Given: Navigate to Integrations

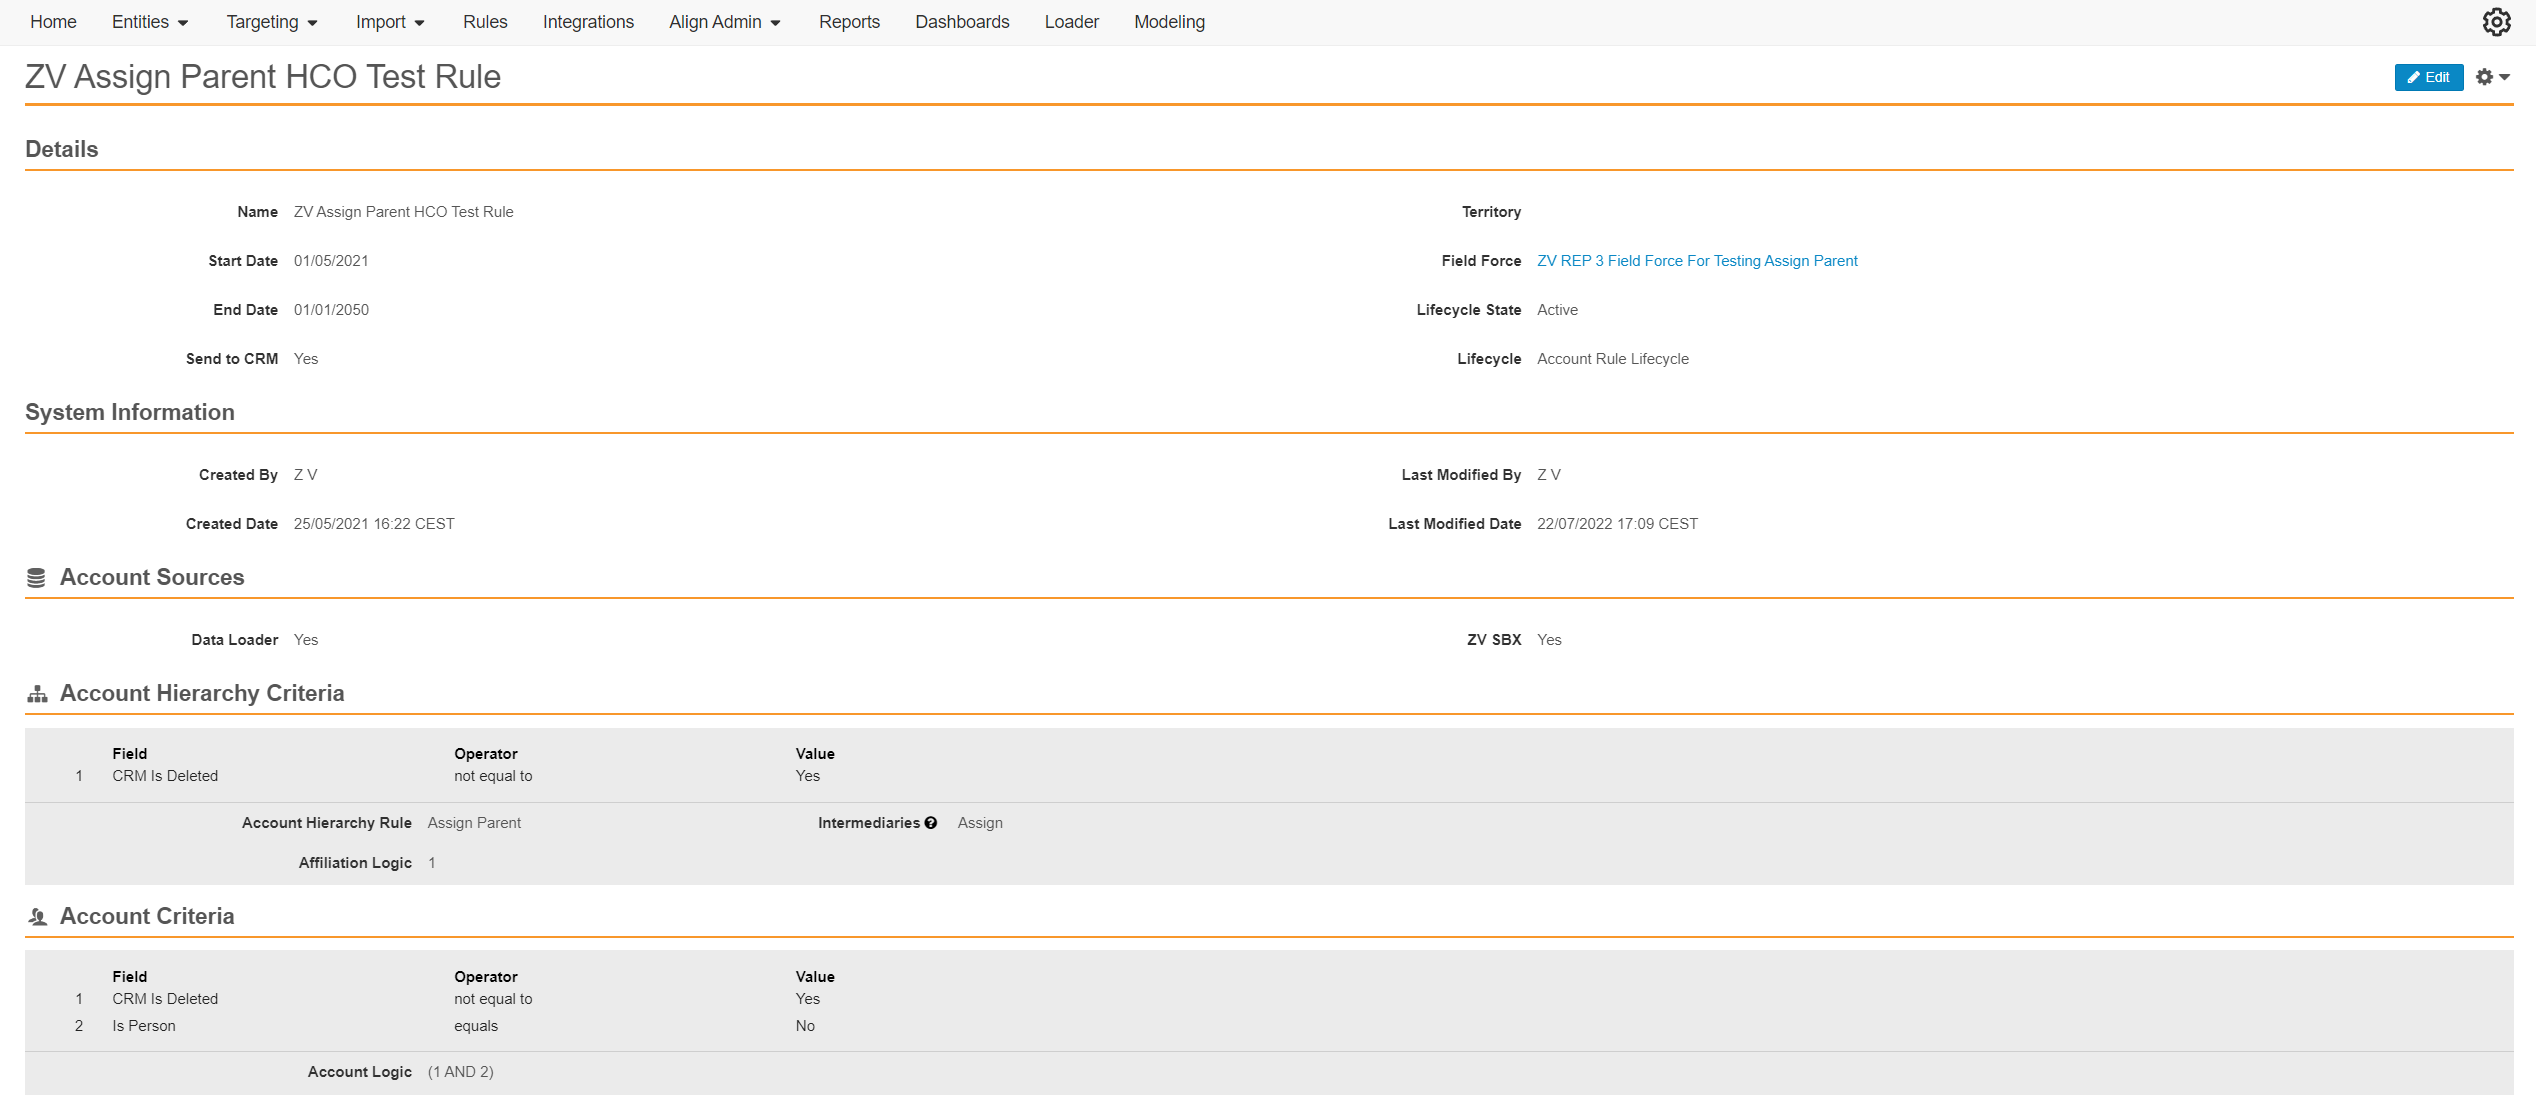Looking at the screenshot, I should [588, 22].
